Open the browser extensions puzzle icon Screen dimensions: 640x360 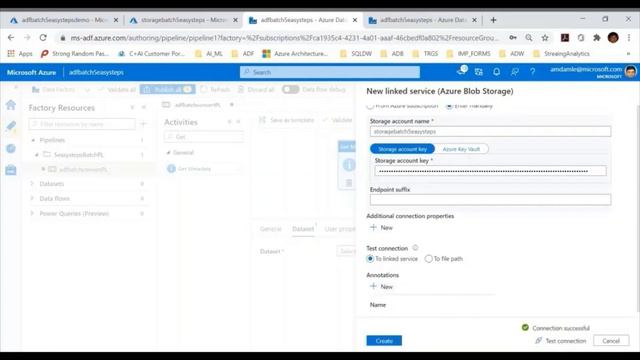[597, 38]
